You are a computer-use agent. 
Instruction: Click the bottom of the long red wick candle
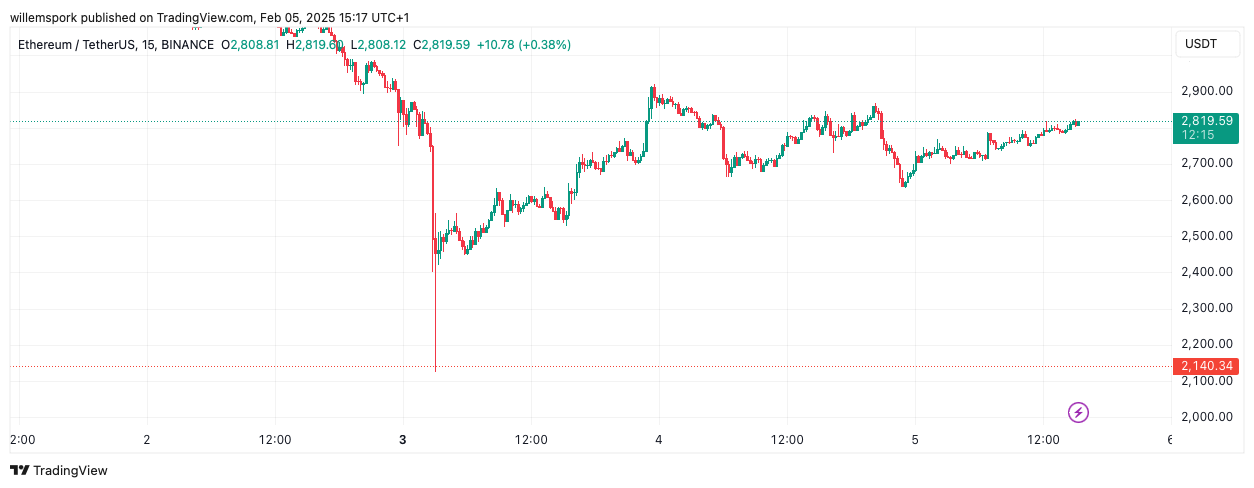(x=435, y=370)
